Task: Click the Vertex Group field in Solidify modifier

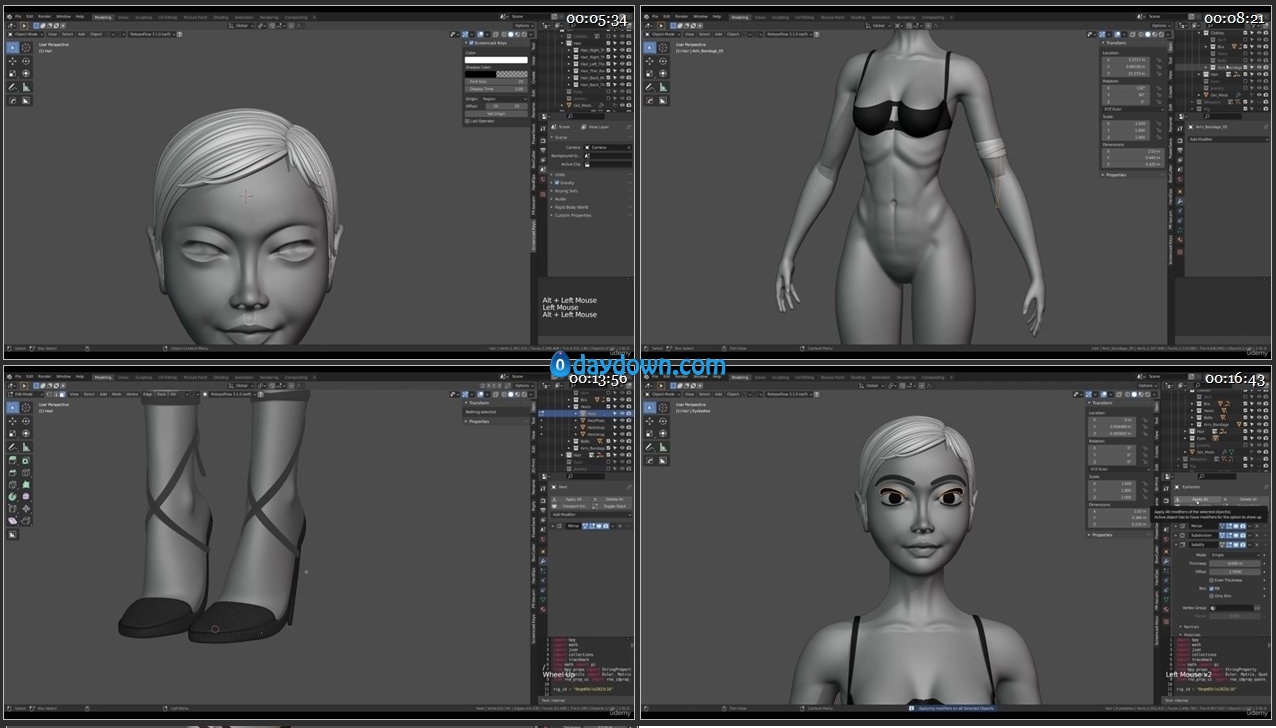Action: (x=1231, y=607)
